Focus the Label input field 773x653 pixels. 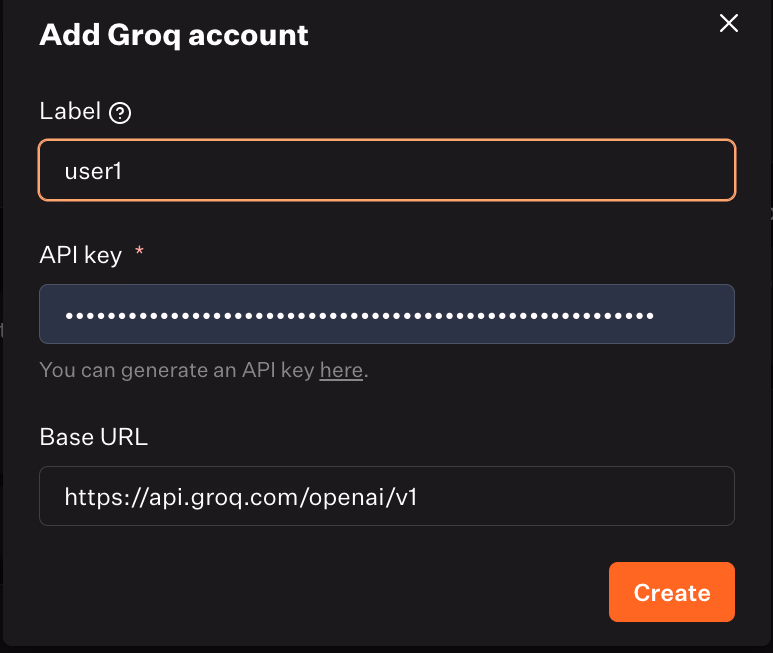click(387, 171)
